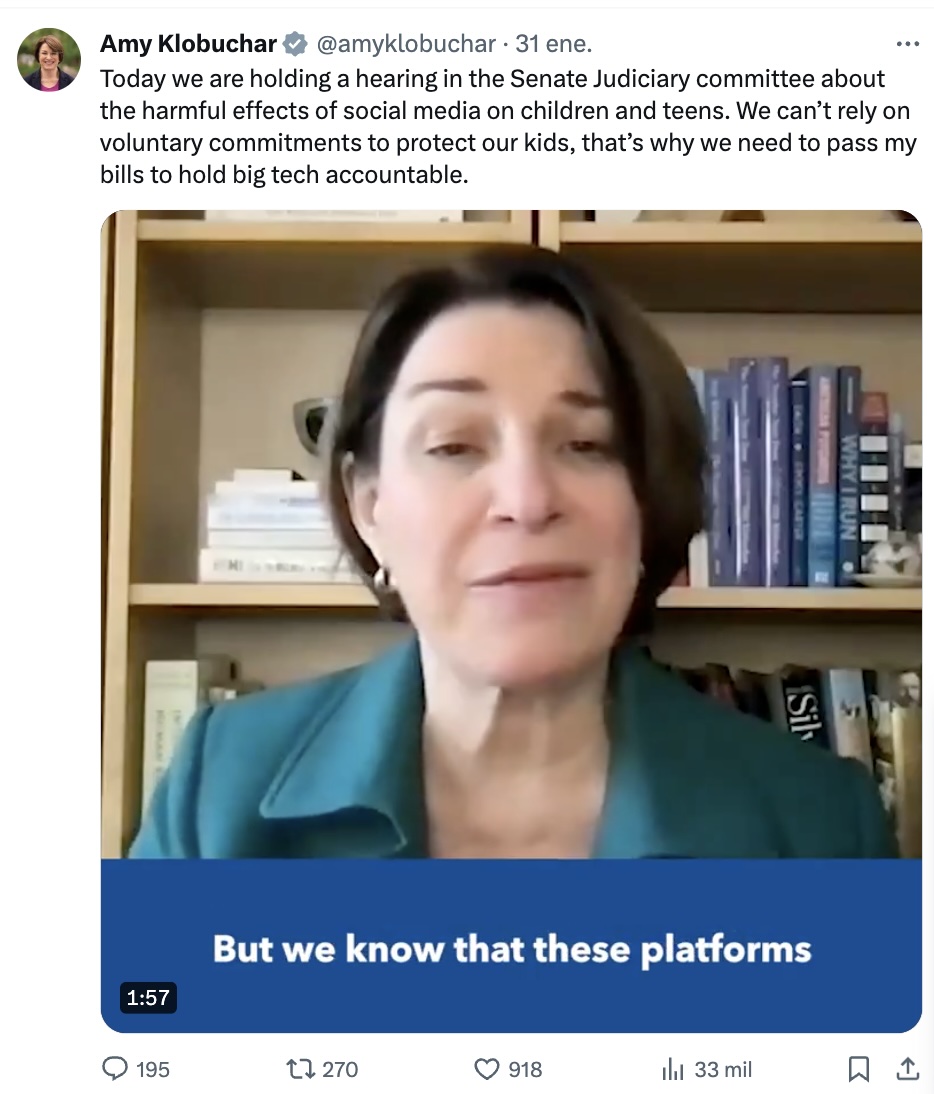Click the video caption 'But we know that these platforms'
This screenshot has width=934, height=1094.
coord(512,950)
